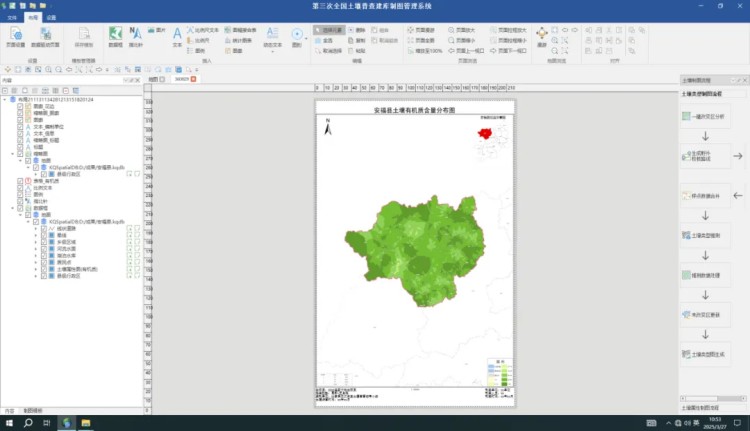Insert a 指北针 north arrow
The width and height of the screenshot is (750, 431).
click(x=136, y=38)
